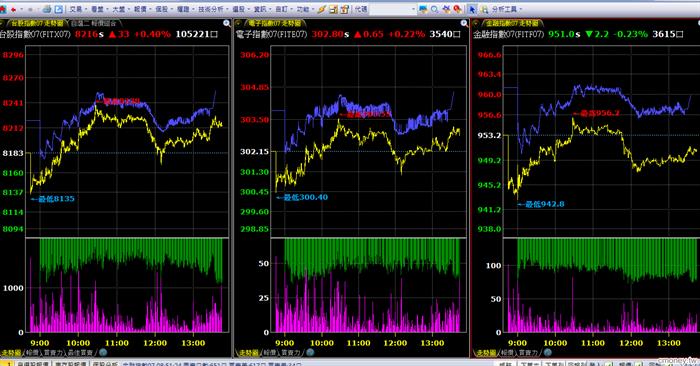Click the lightning quick-order icon after 功能
Image resolution: width=700 pixels, height=366 pixels.
(321, 9)
